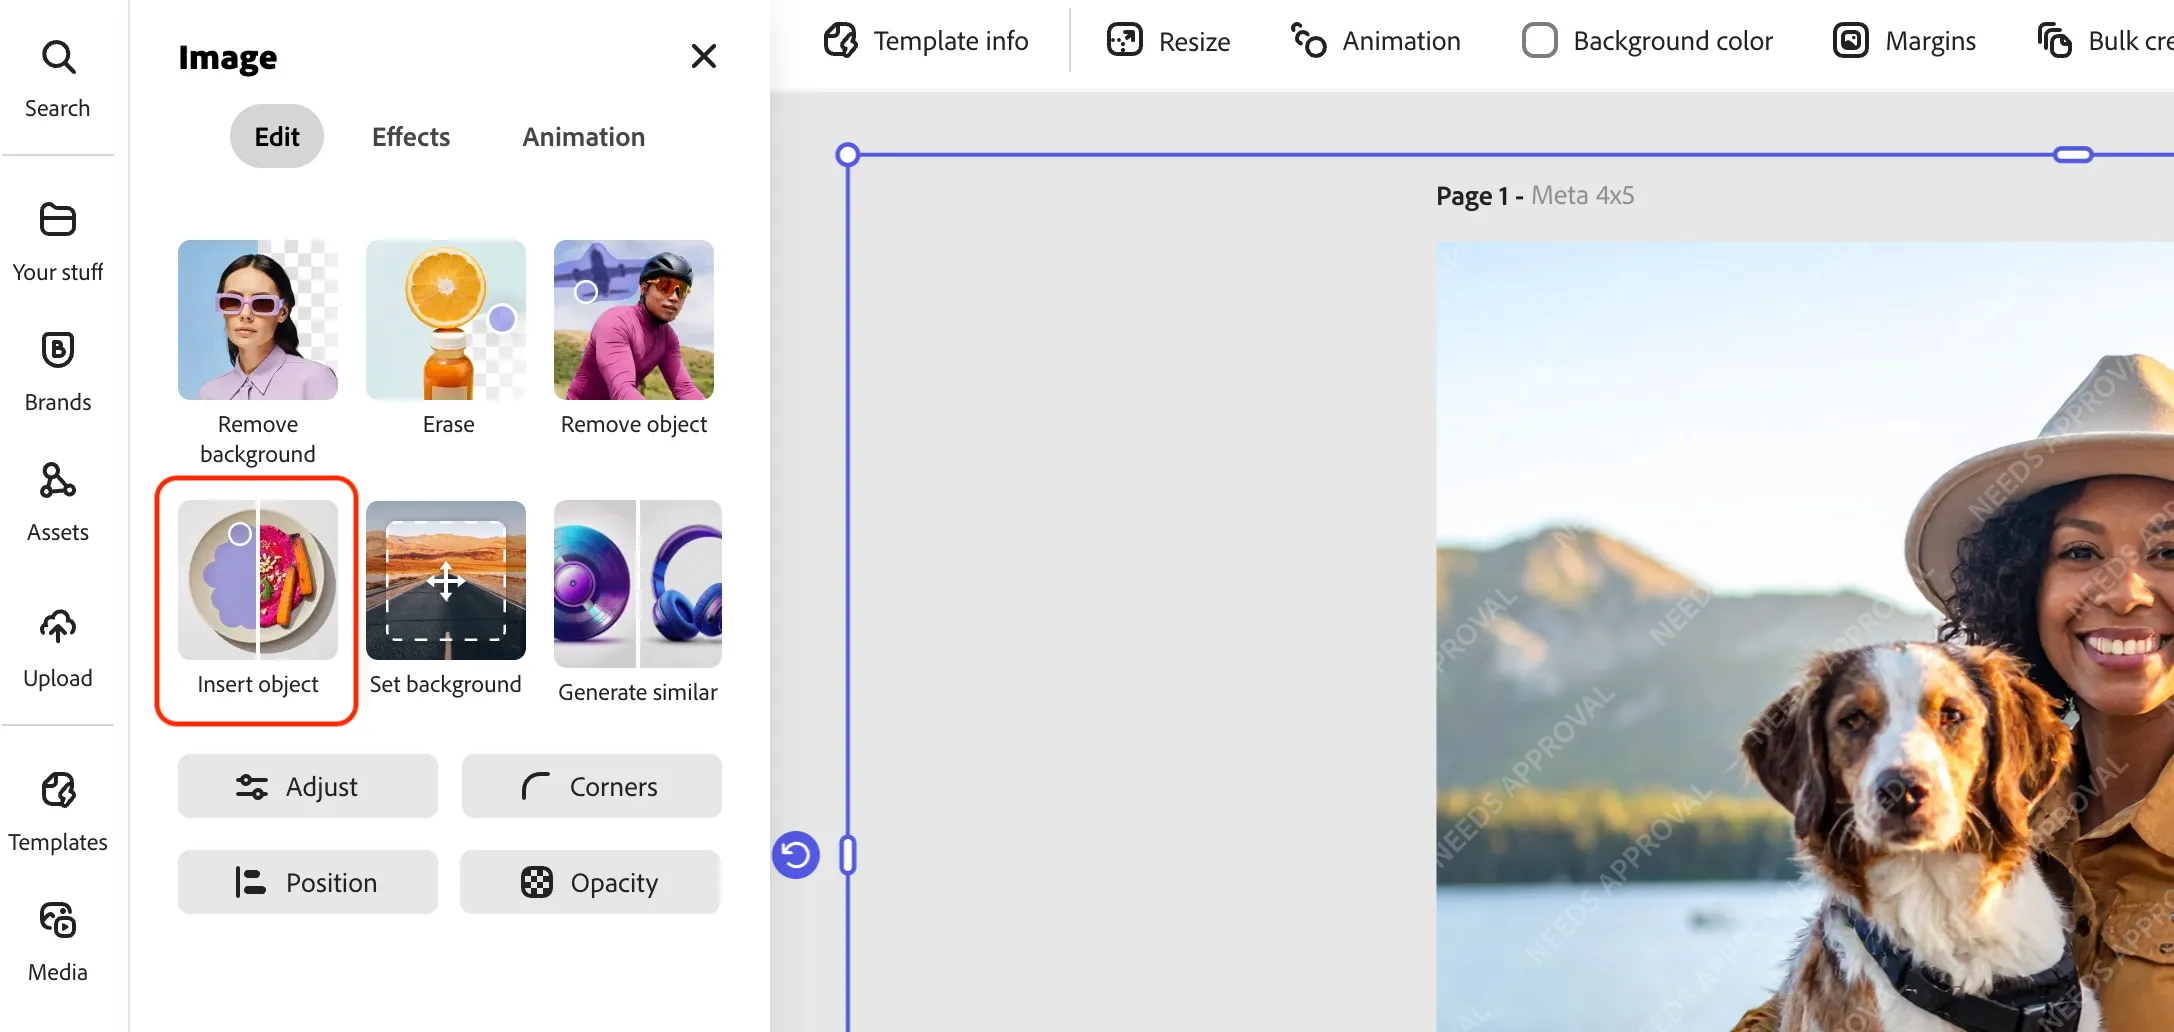Open the Upload panel
This screenshot has height=1032, width=2174.
click(58, 648)
